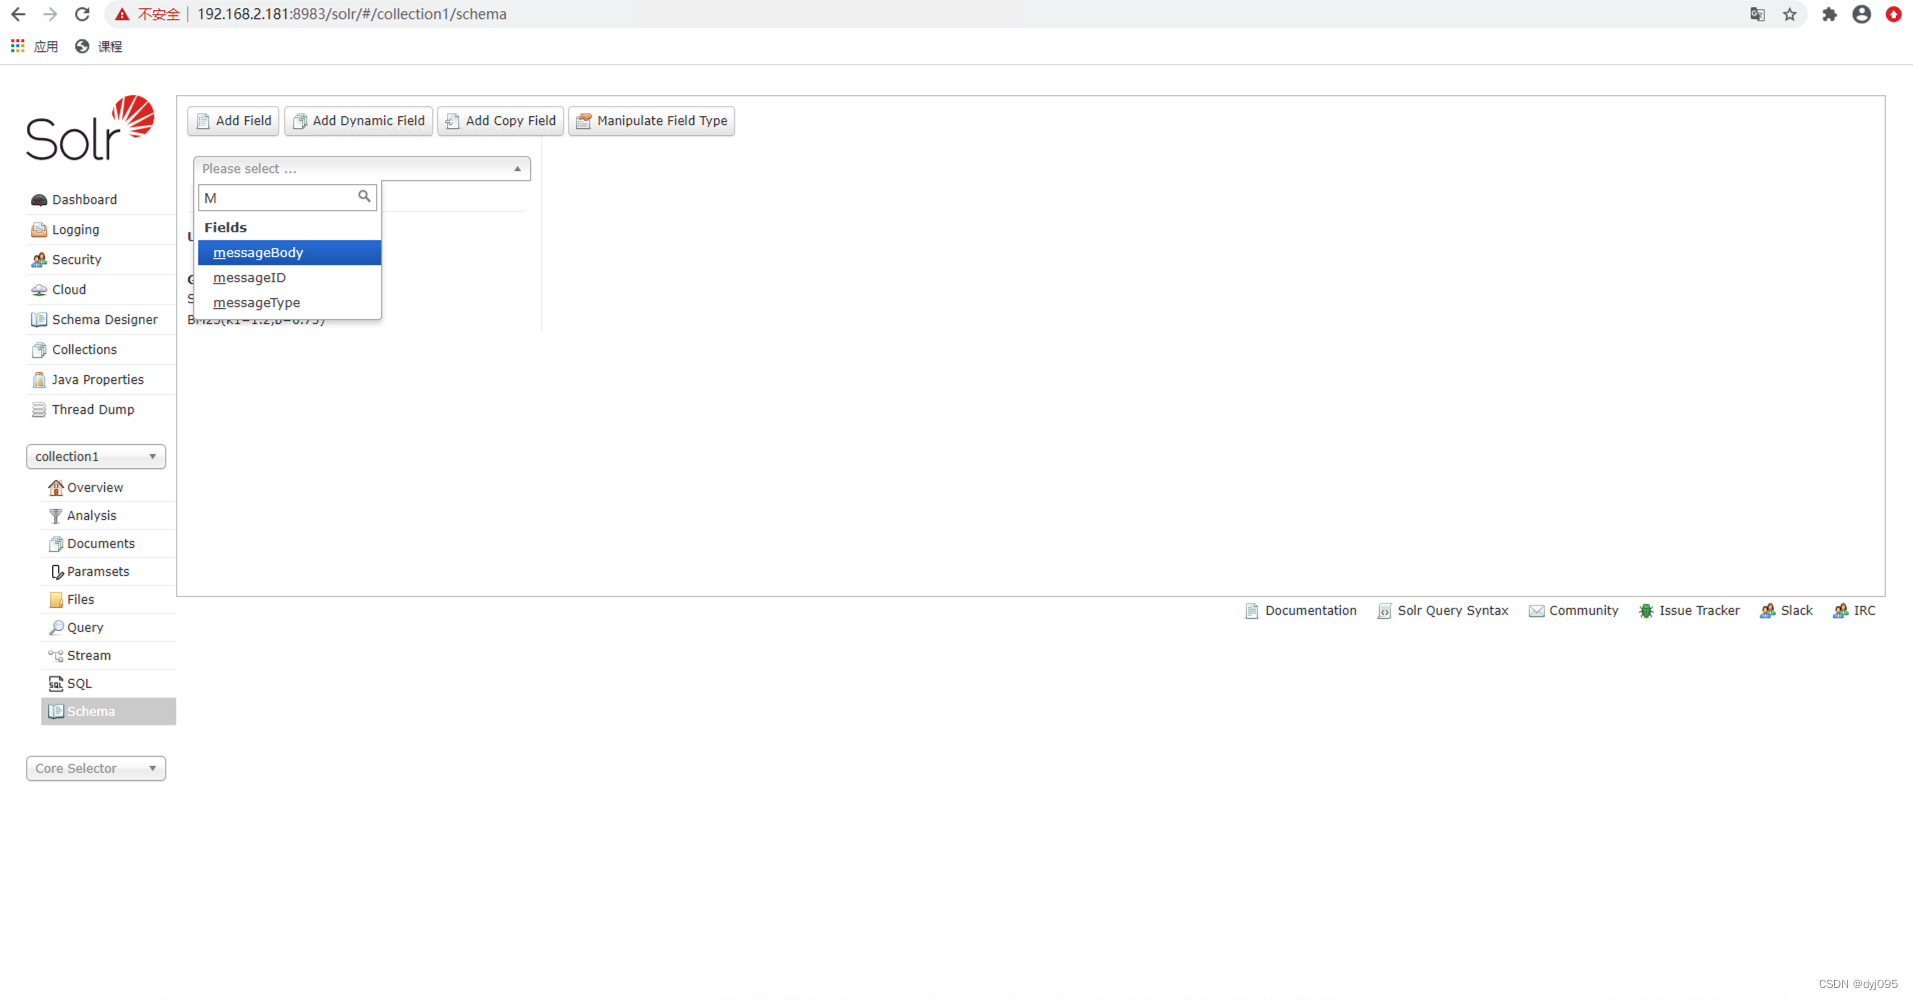Open the Analysis page label

(91, 516)
